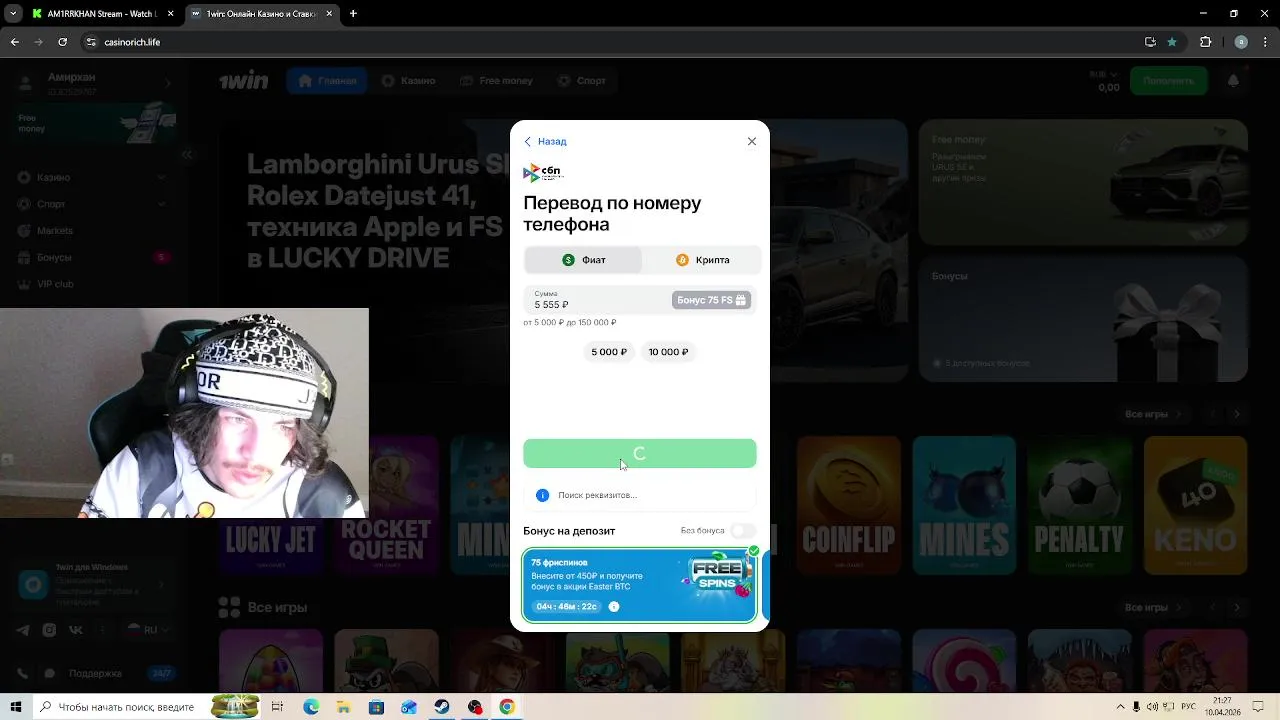This screenshot has height=720, width=1280.
Task: Collapse the sidebar with double-chevron icon
Action: tap(187, 155)
